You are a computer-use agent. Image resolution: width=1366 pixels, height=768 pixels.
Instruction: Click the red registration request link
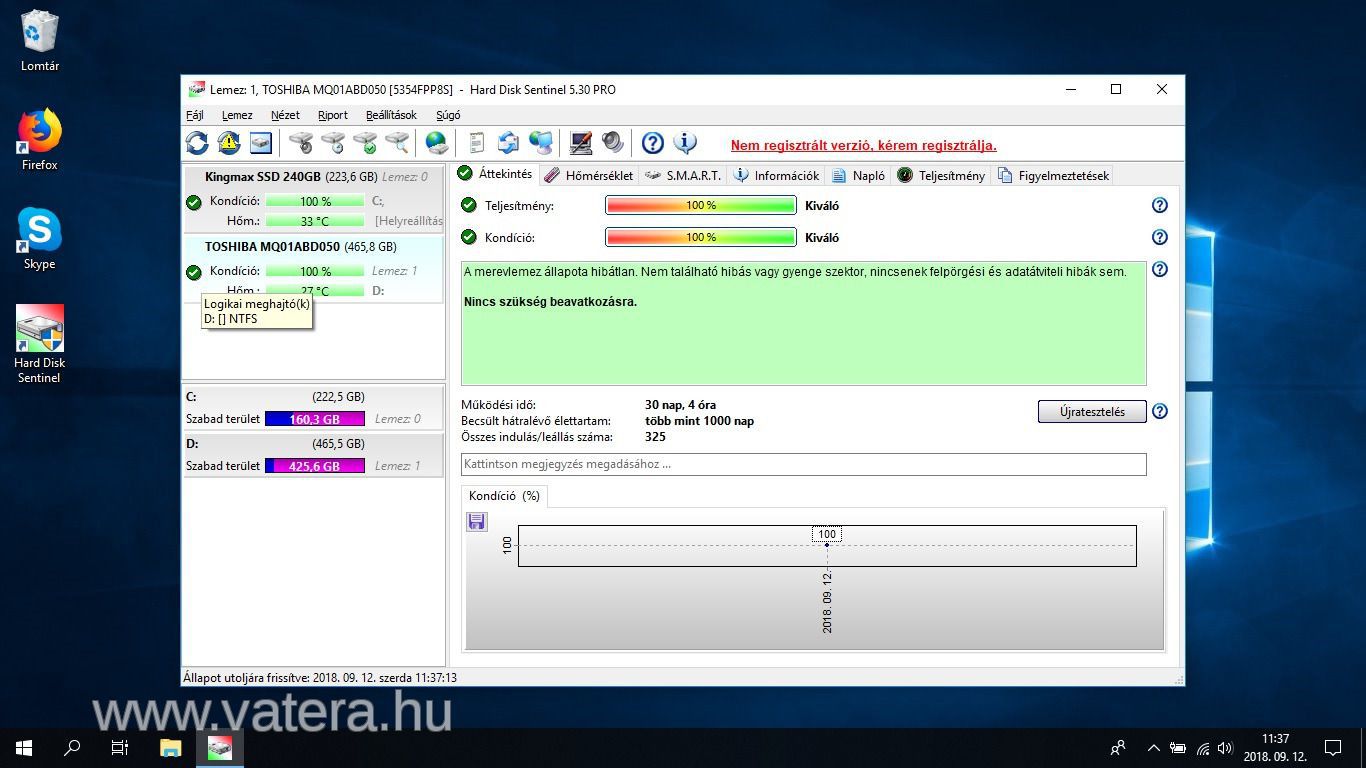tap(863, 145)
